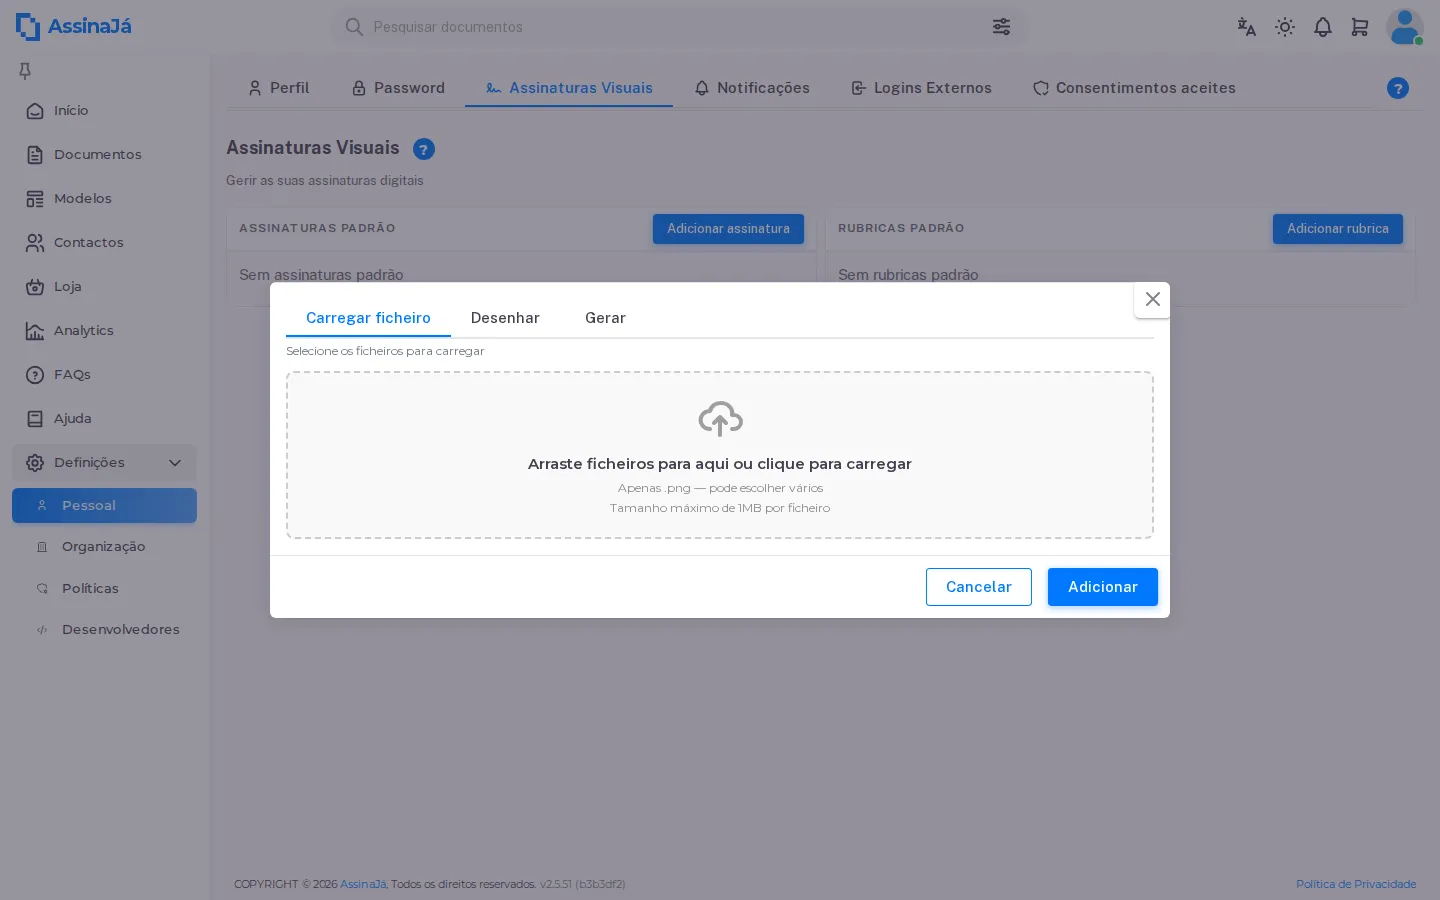This screenshot has height=900, width=1440.
Task: Click 'Sem assinaturas padrão' text
Action: point(321,275)
